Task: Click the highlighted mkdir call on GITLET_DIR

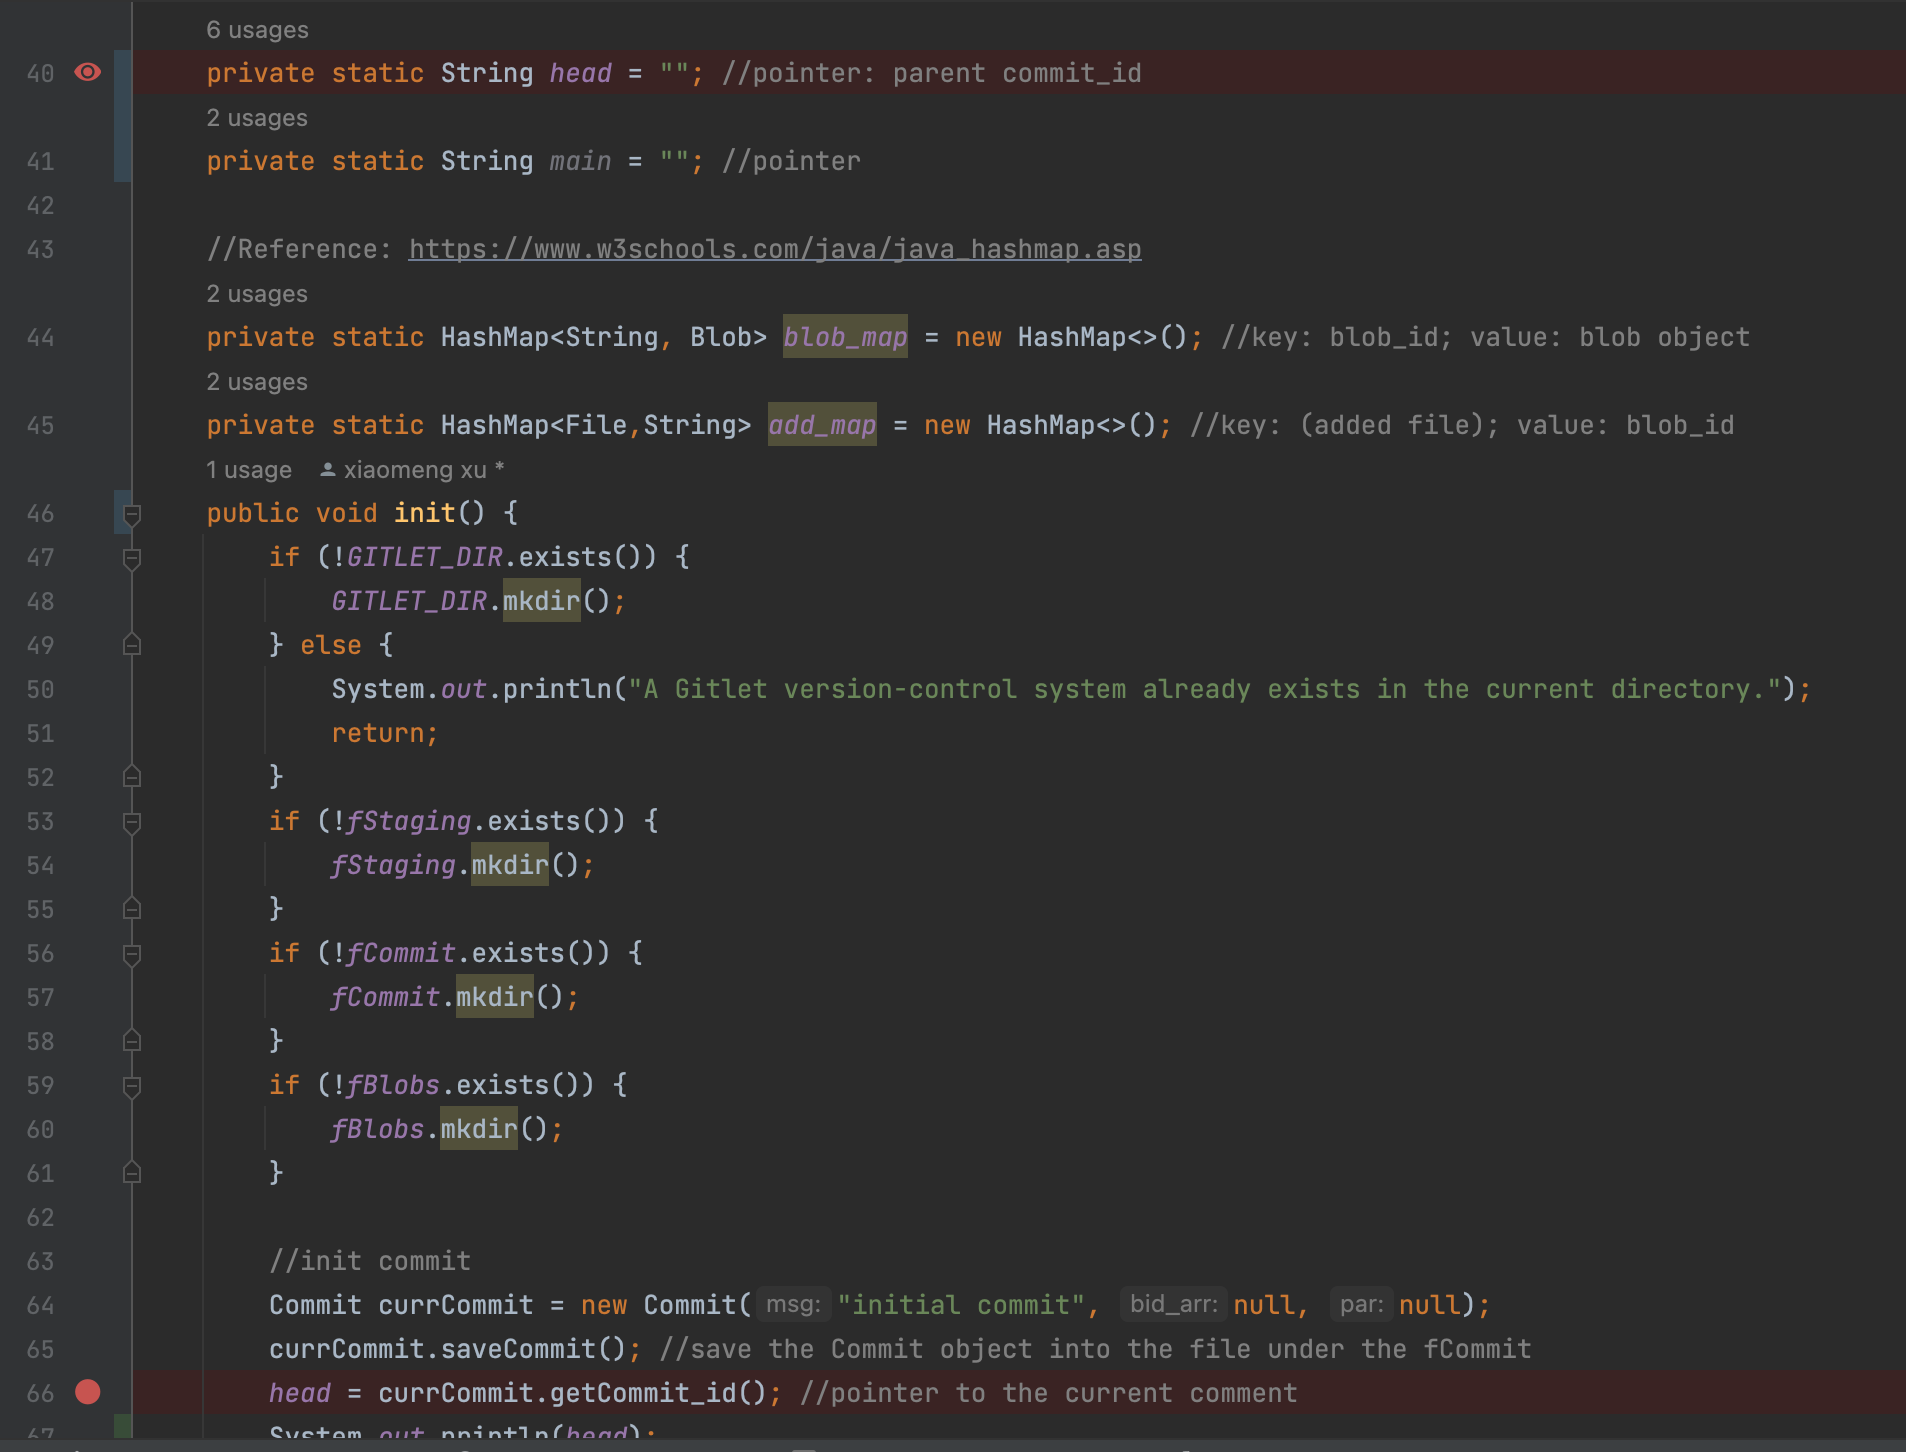Action: coord(541,601)
